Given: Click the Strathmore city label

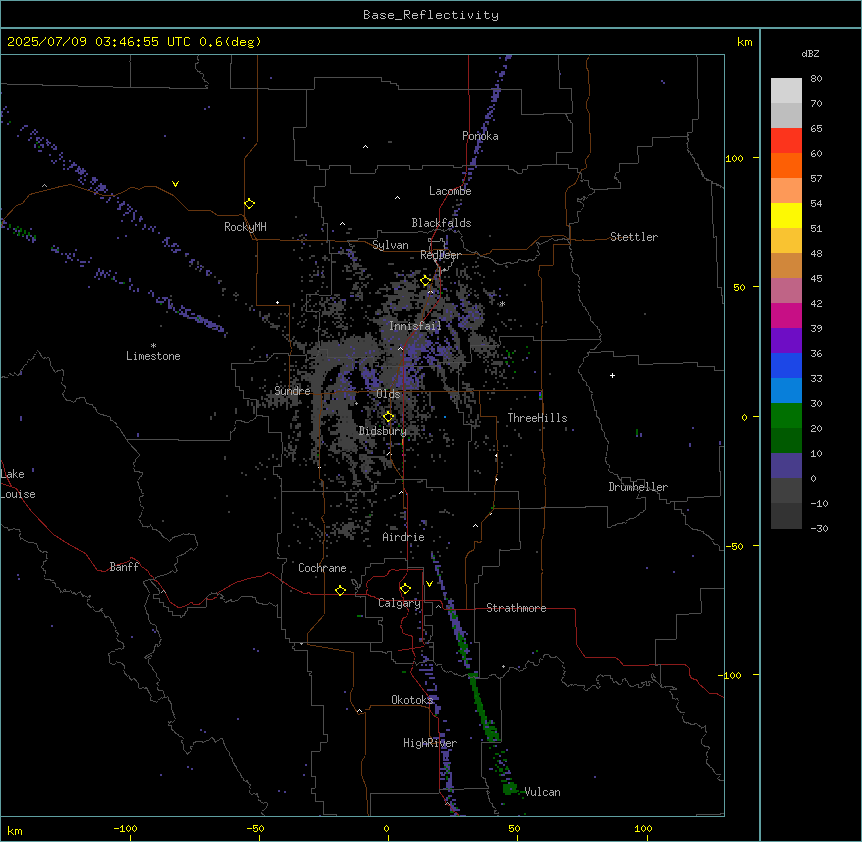Looking at the screenshot, I should 516,608.
